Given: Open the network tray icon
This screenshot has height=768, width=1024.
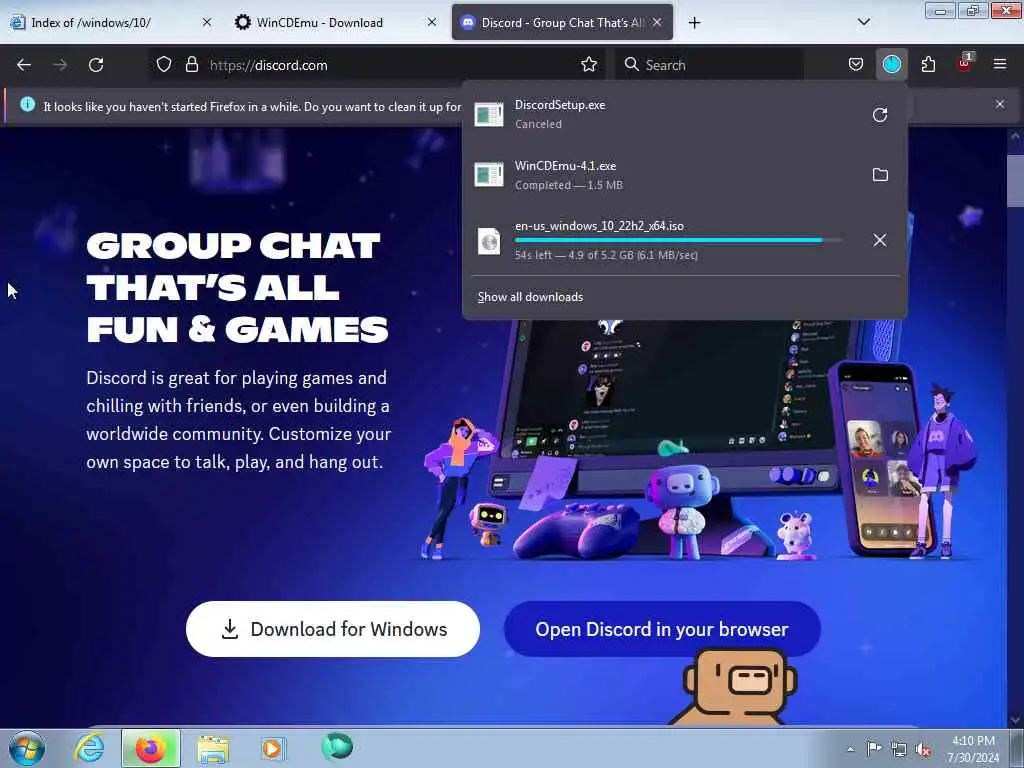Looking at the screenshot, I should [x=899, y=749].
